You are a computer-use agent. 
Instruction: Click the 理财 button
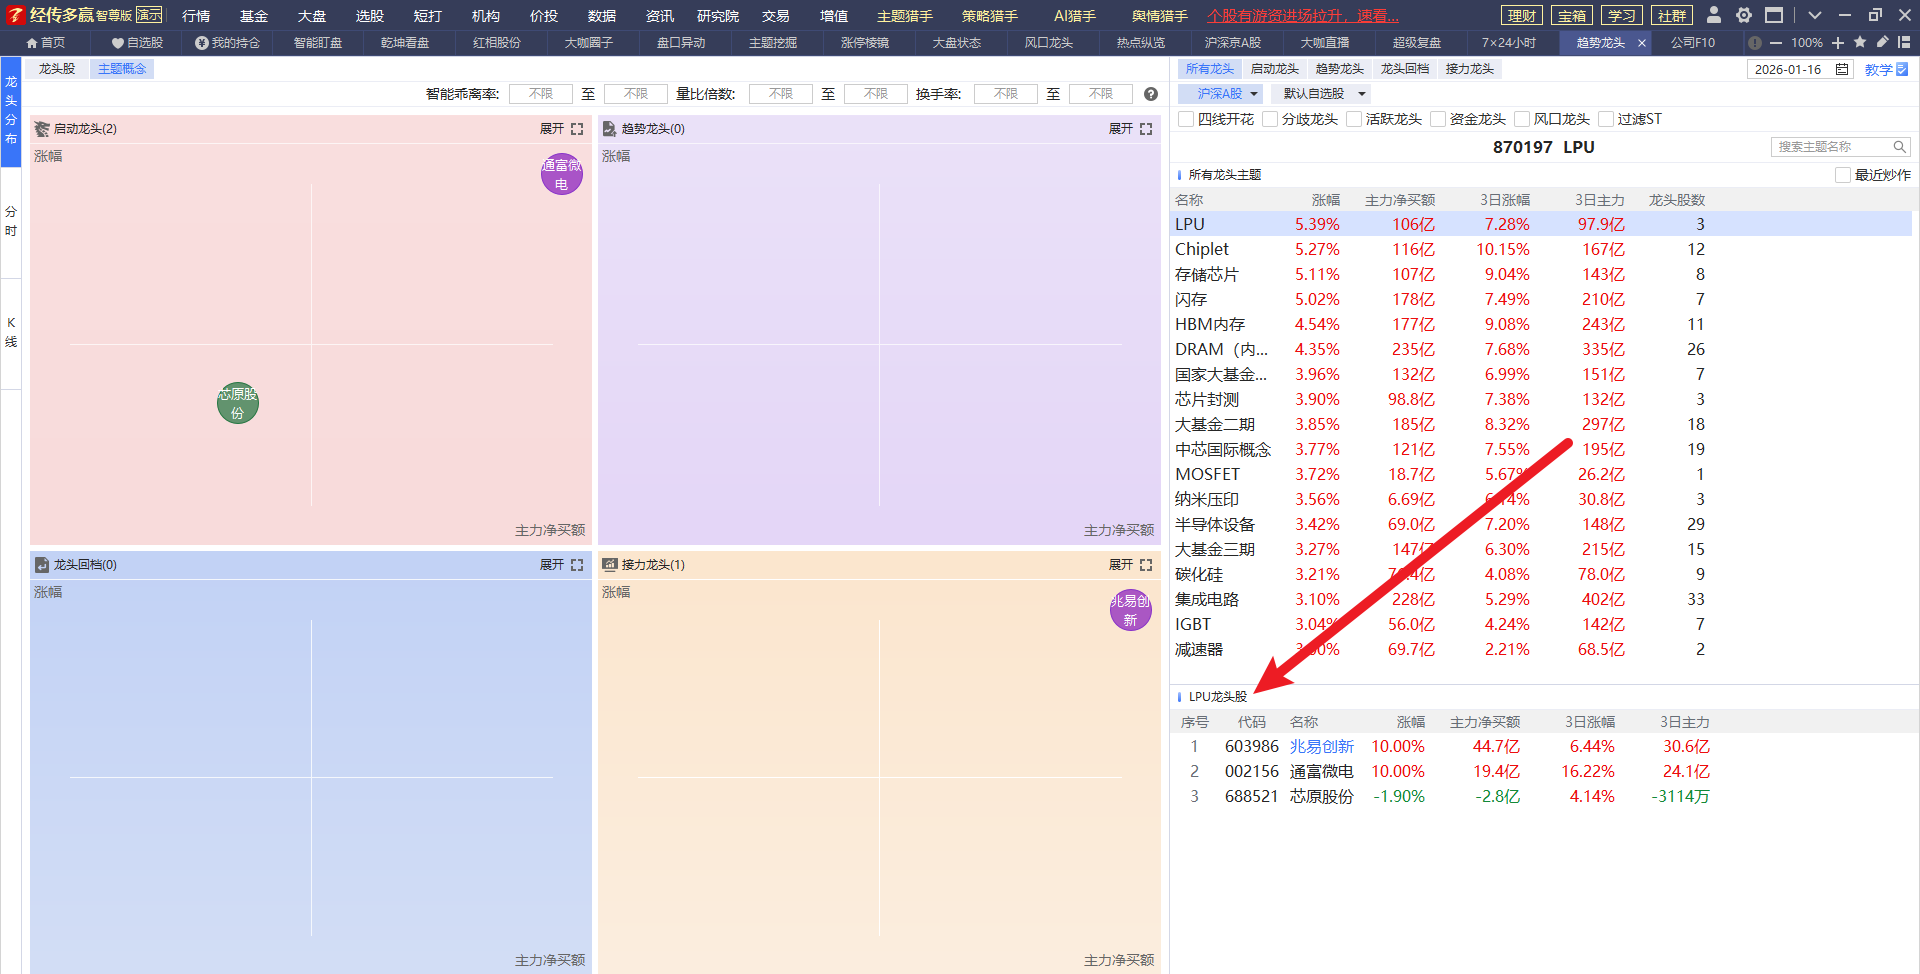pyautogui.click(x=1522, y=16)
